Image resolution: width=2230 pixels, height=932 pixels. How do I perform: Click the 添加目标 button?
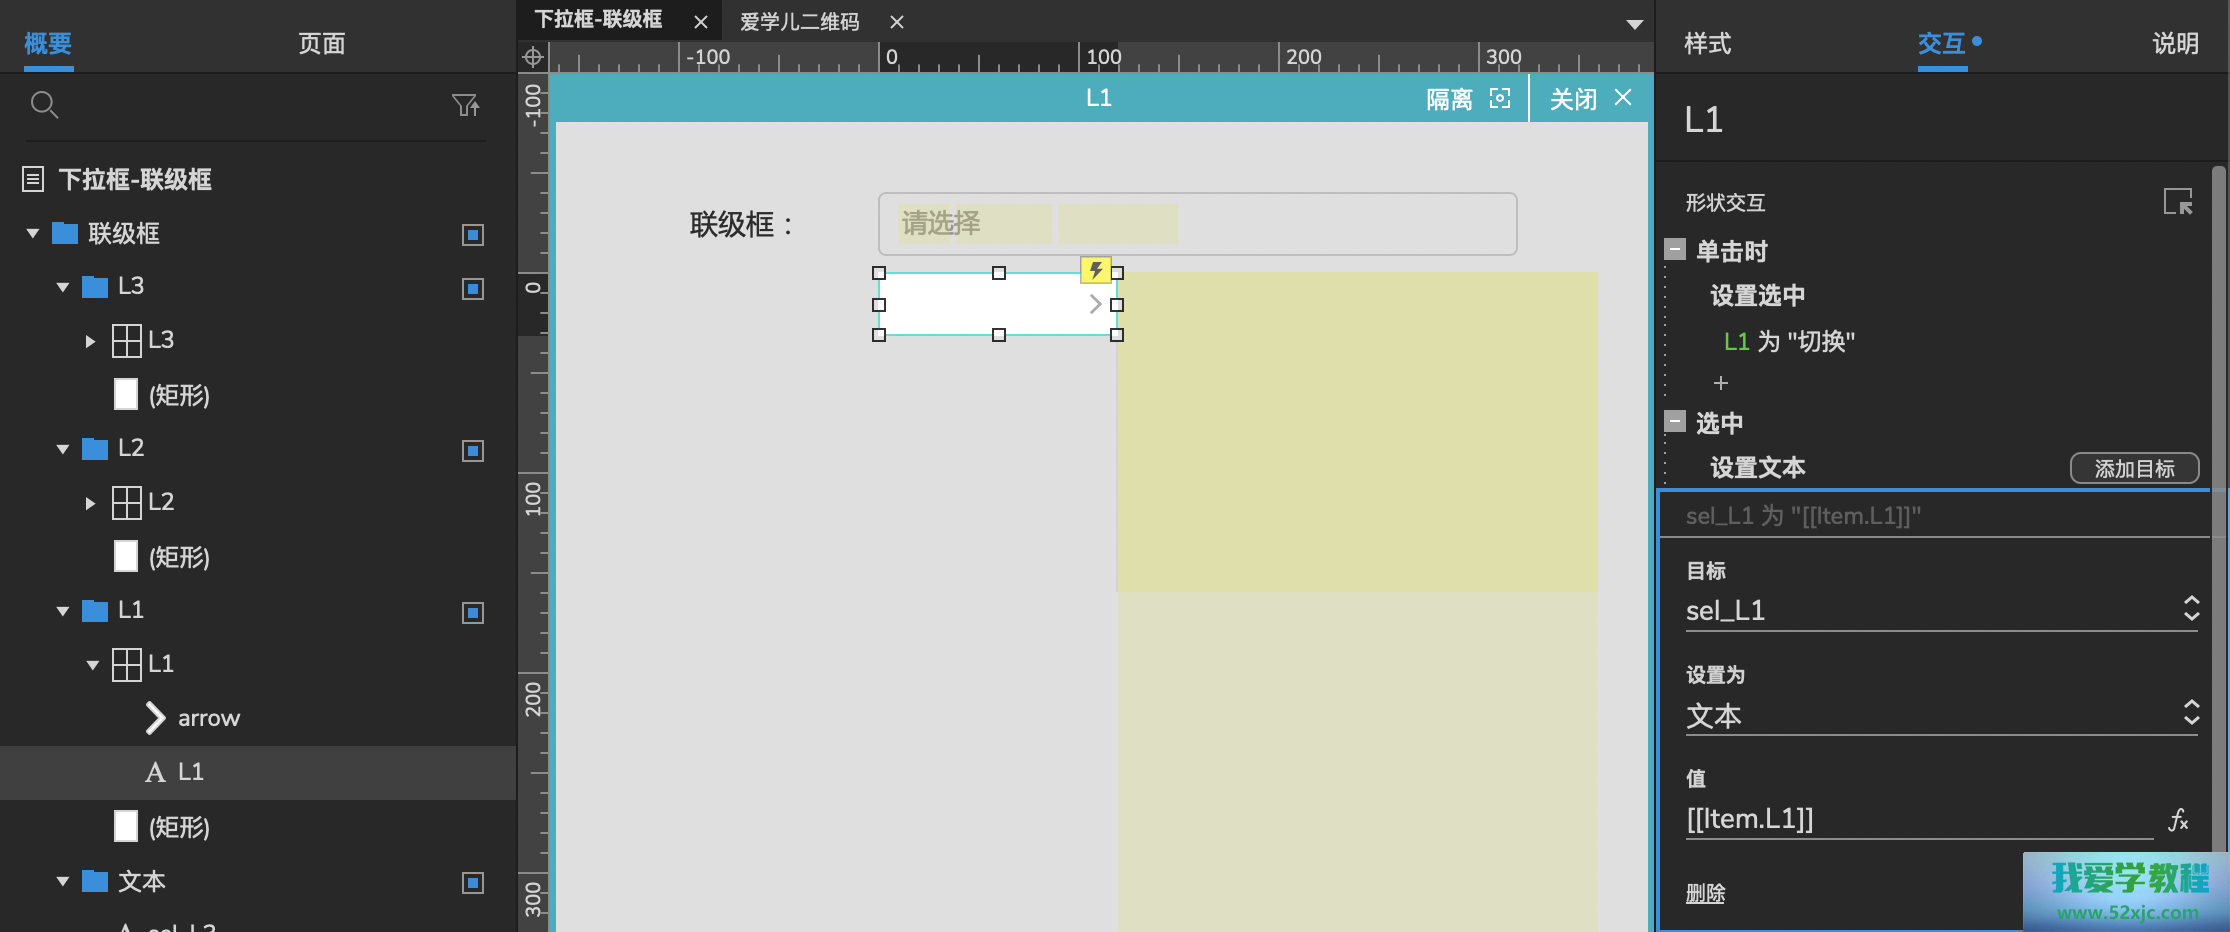[x=2134, y=468]
